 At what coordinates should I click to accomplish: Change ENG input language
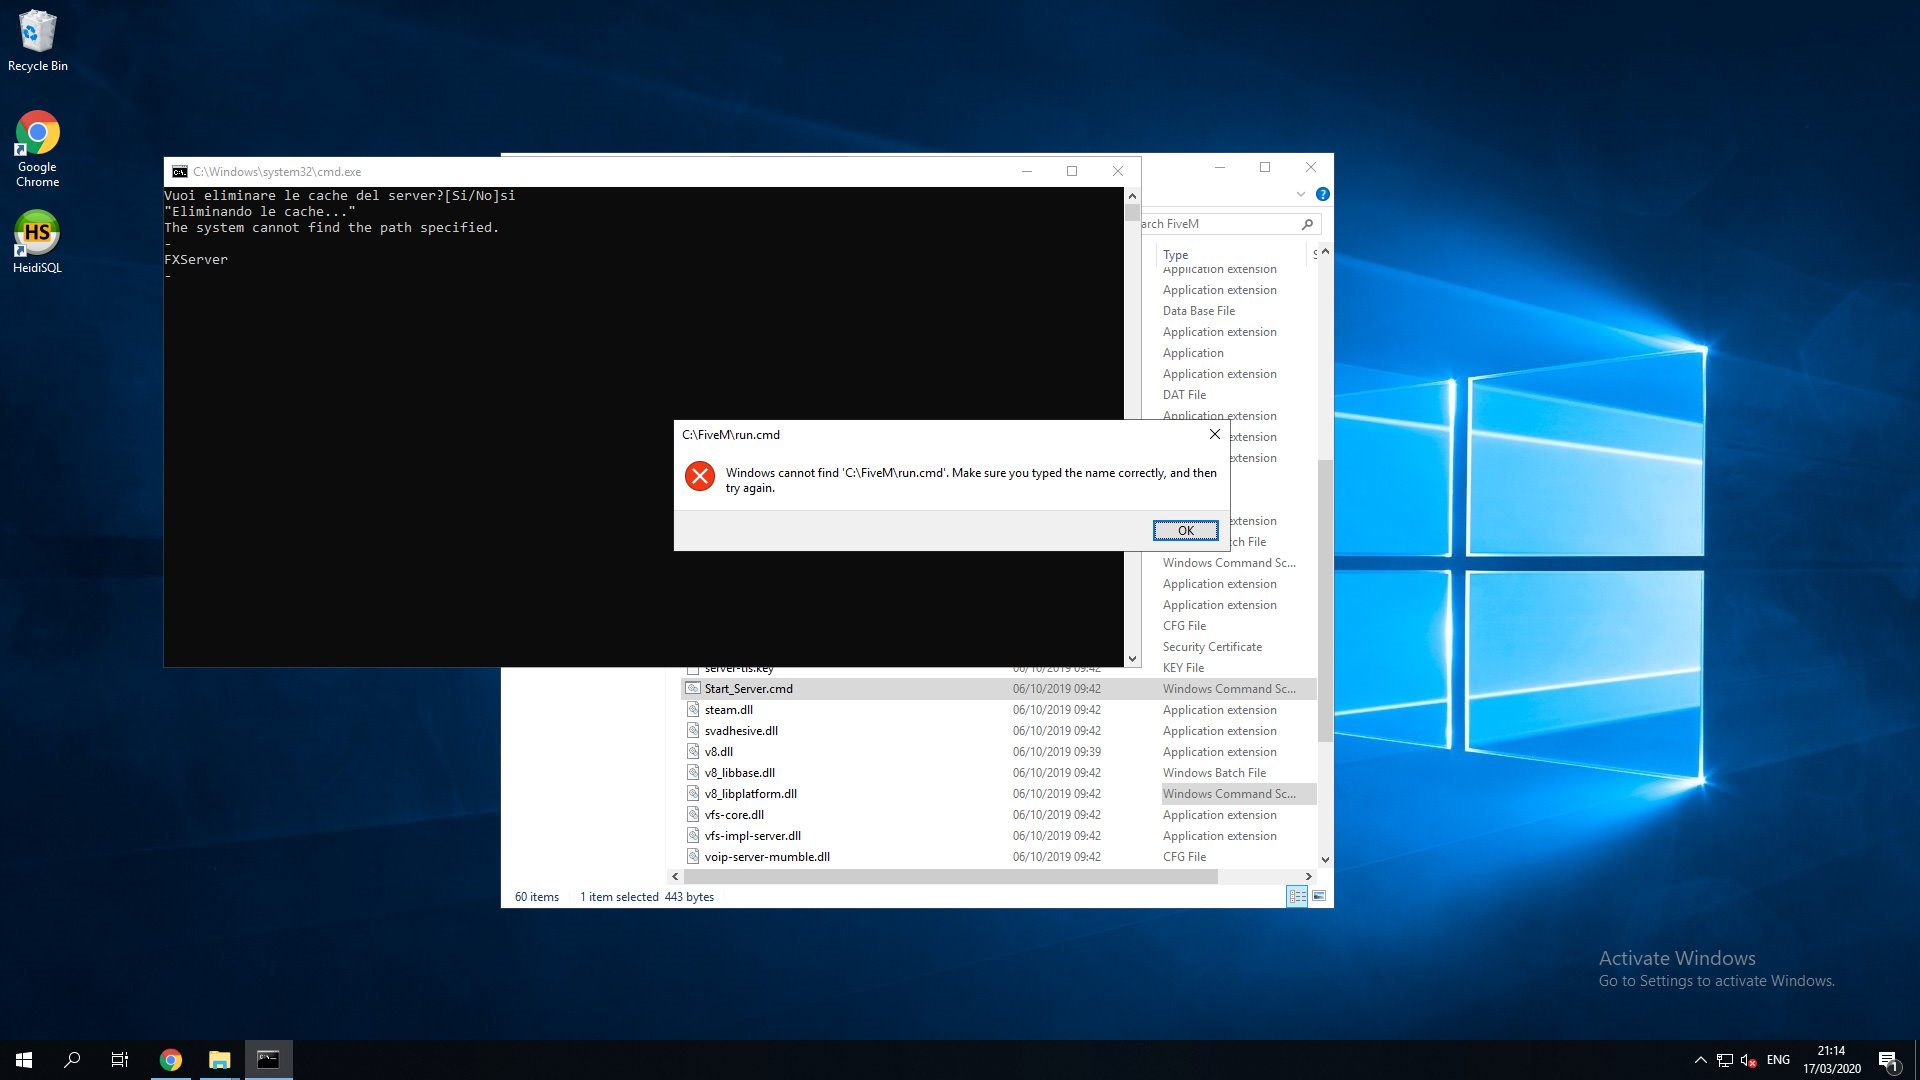1778,1060
